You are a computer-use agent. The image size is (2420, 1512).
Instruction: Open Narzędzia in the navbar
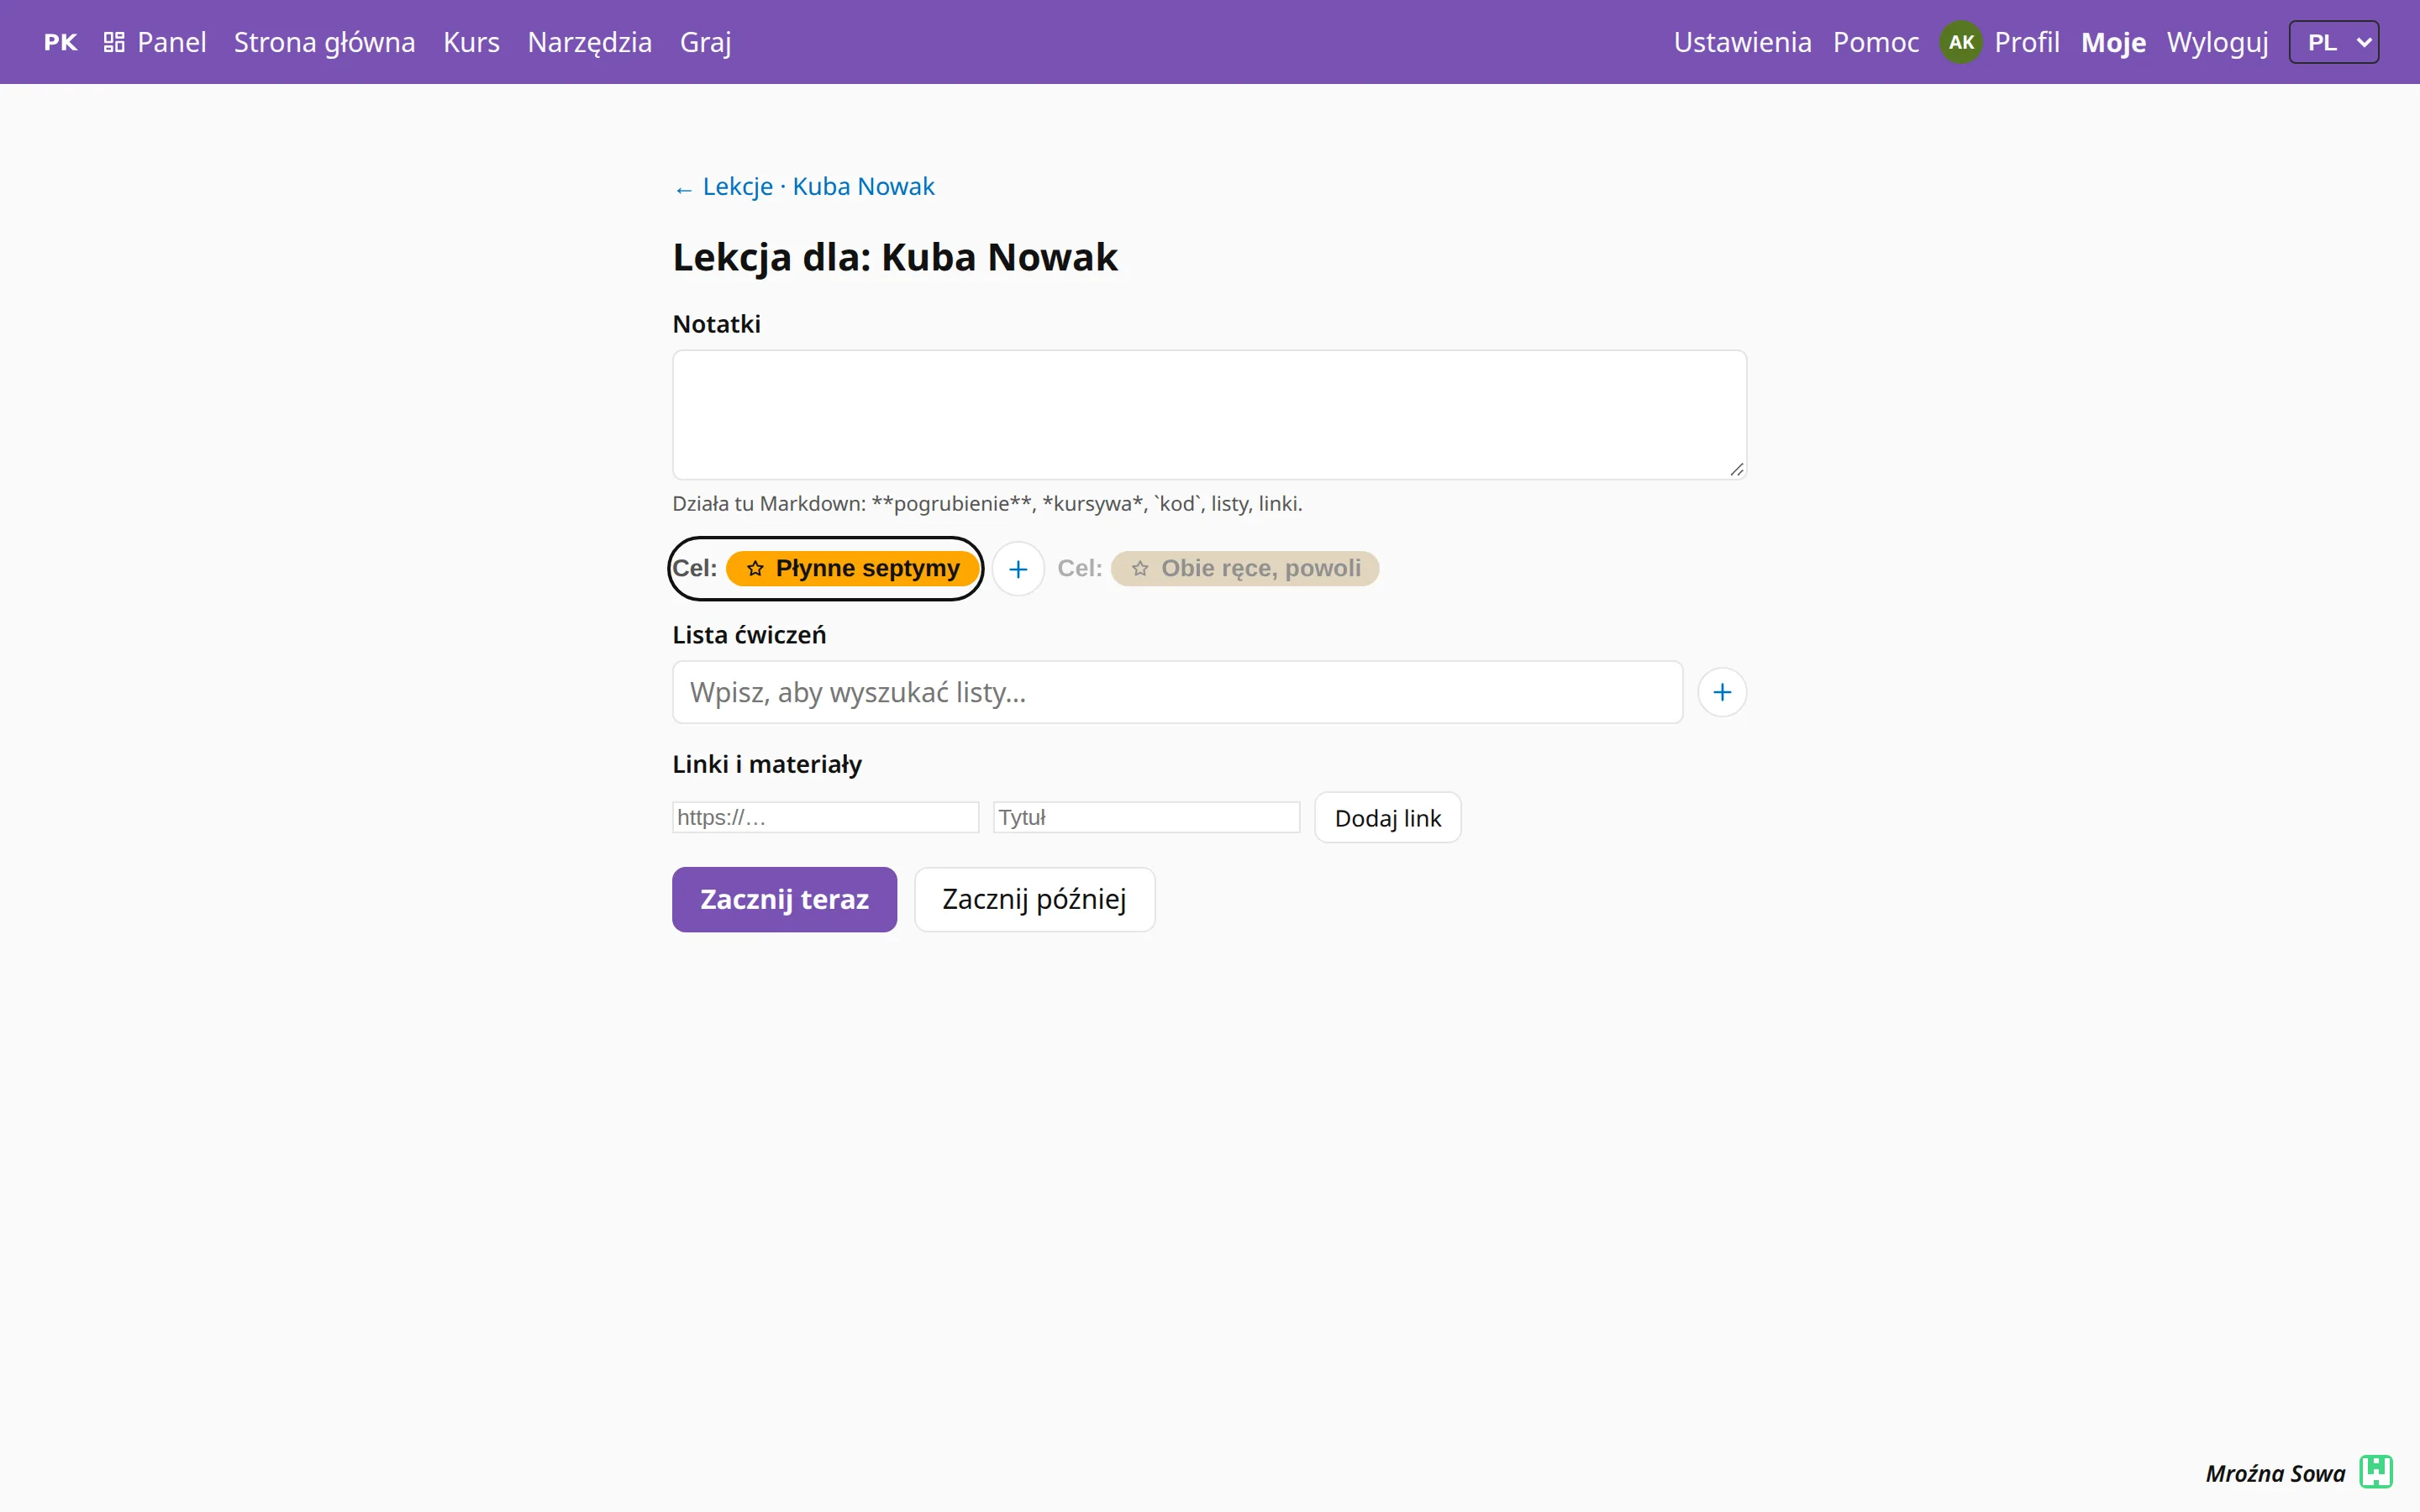(590, 42)
